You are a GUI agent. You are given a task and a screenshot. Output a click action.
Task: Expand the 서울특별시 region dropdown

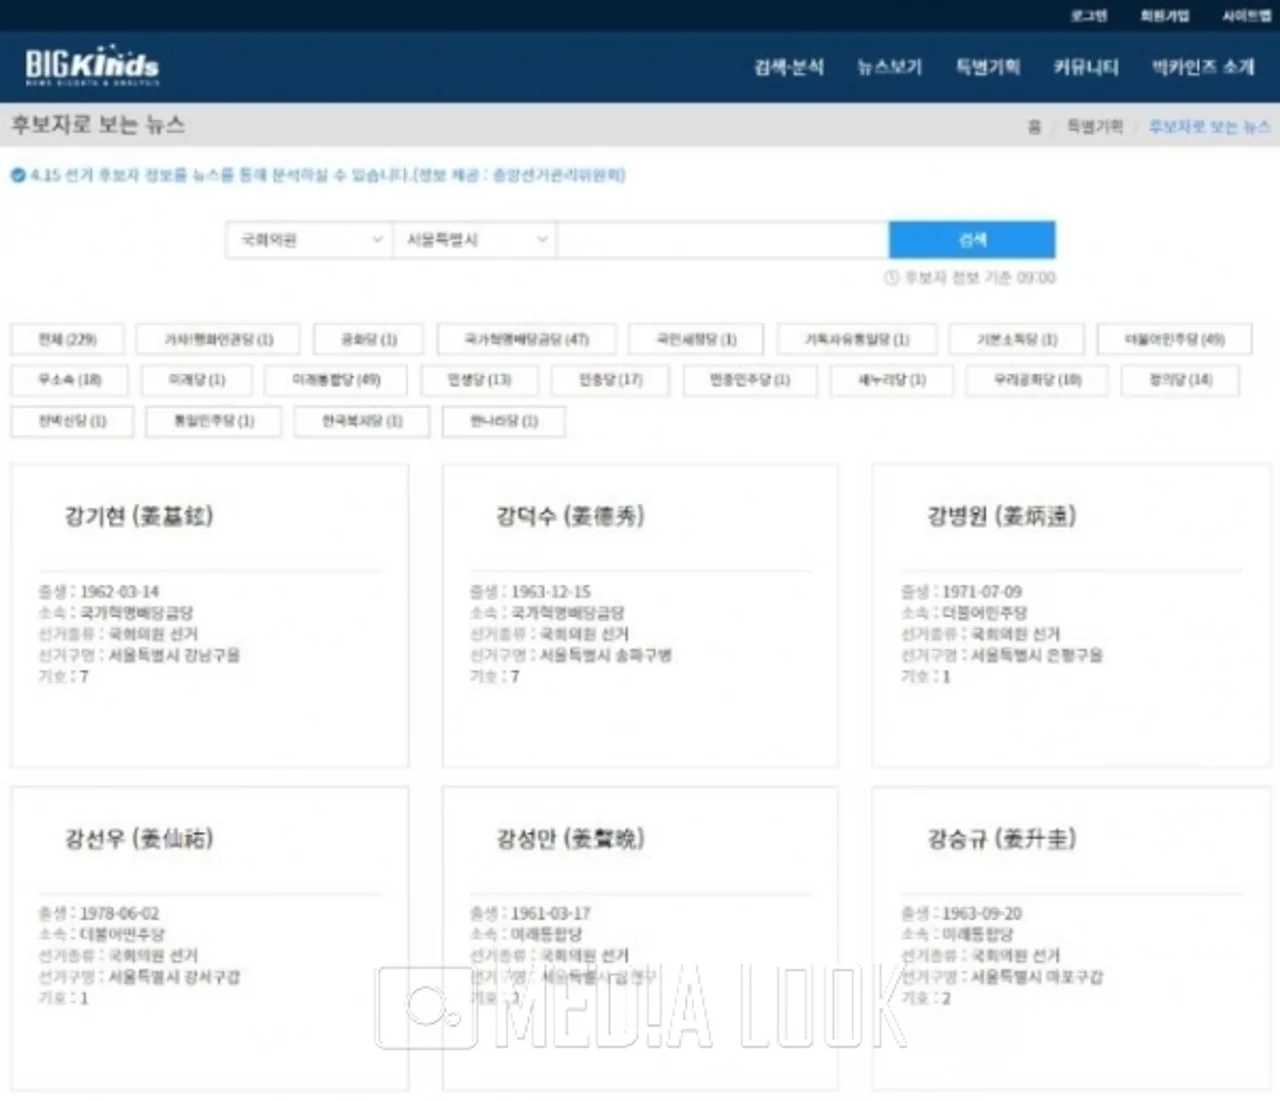pyautogui.click(x=475, y=240)
